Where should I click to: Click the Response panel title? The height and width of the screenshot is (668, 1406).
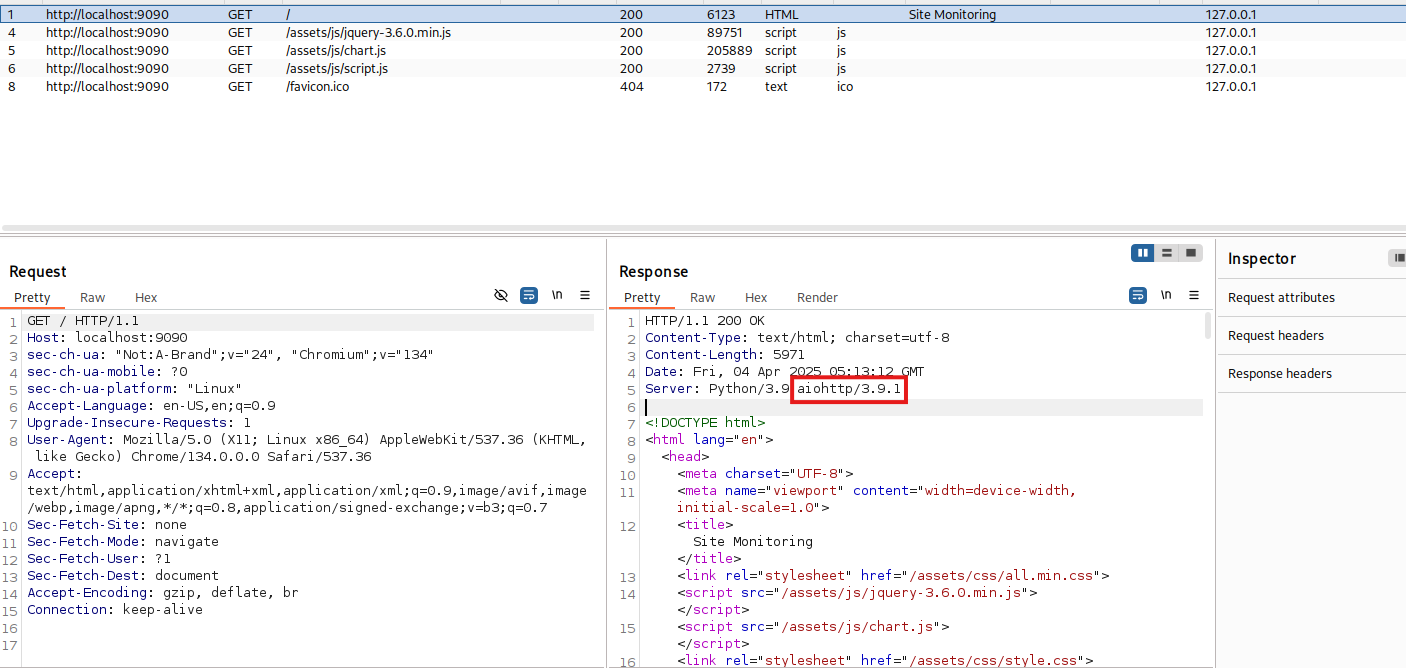[x=654, y=272]
